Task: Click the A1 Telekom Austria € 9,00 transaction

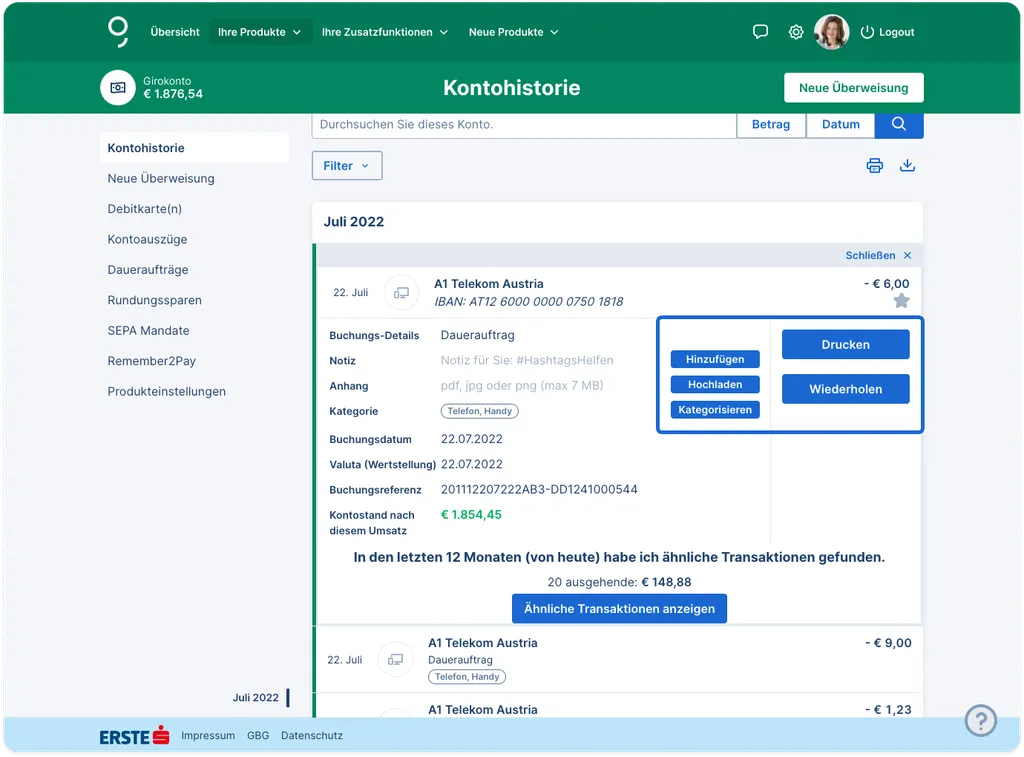Action: (619, 660)
